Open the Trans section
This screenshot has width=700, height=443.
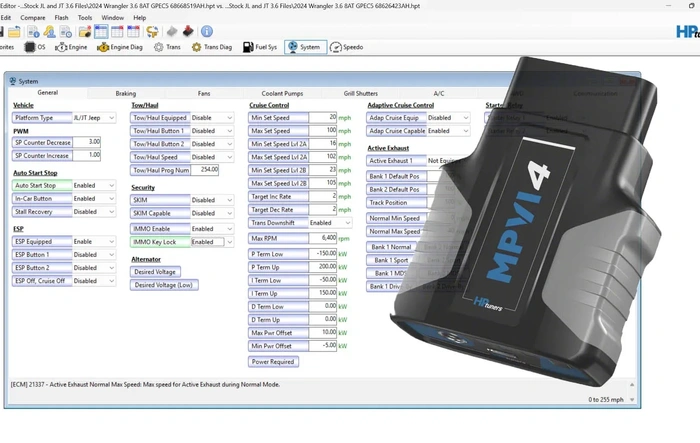(167, 47)
